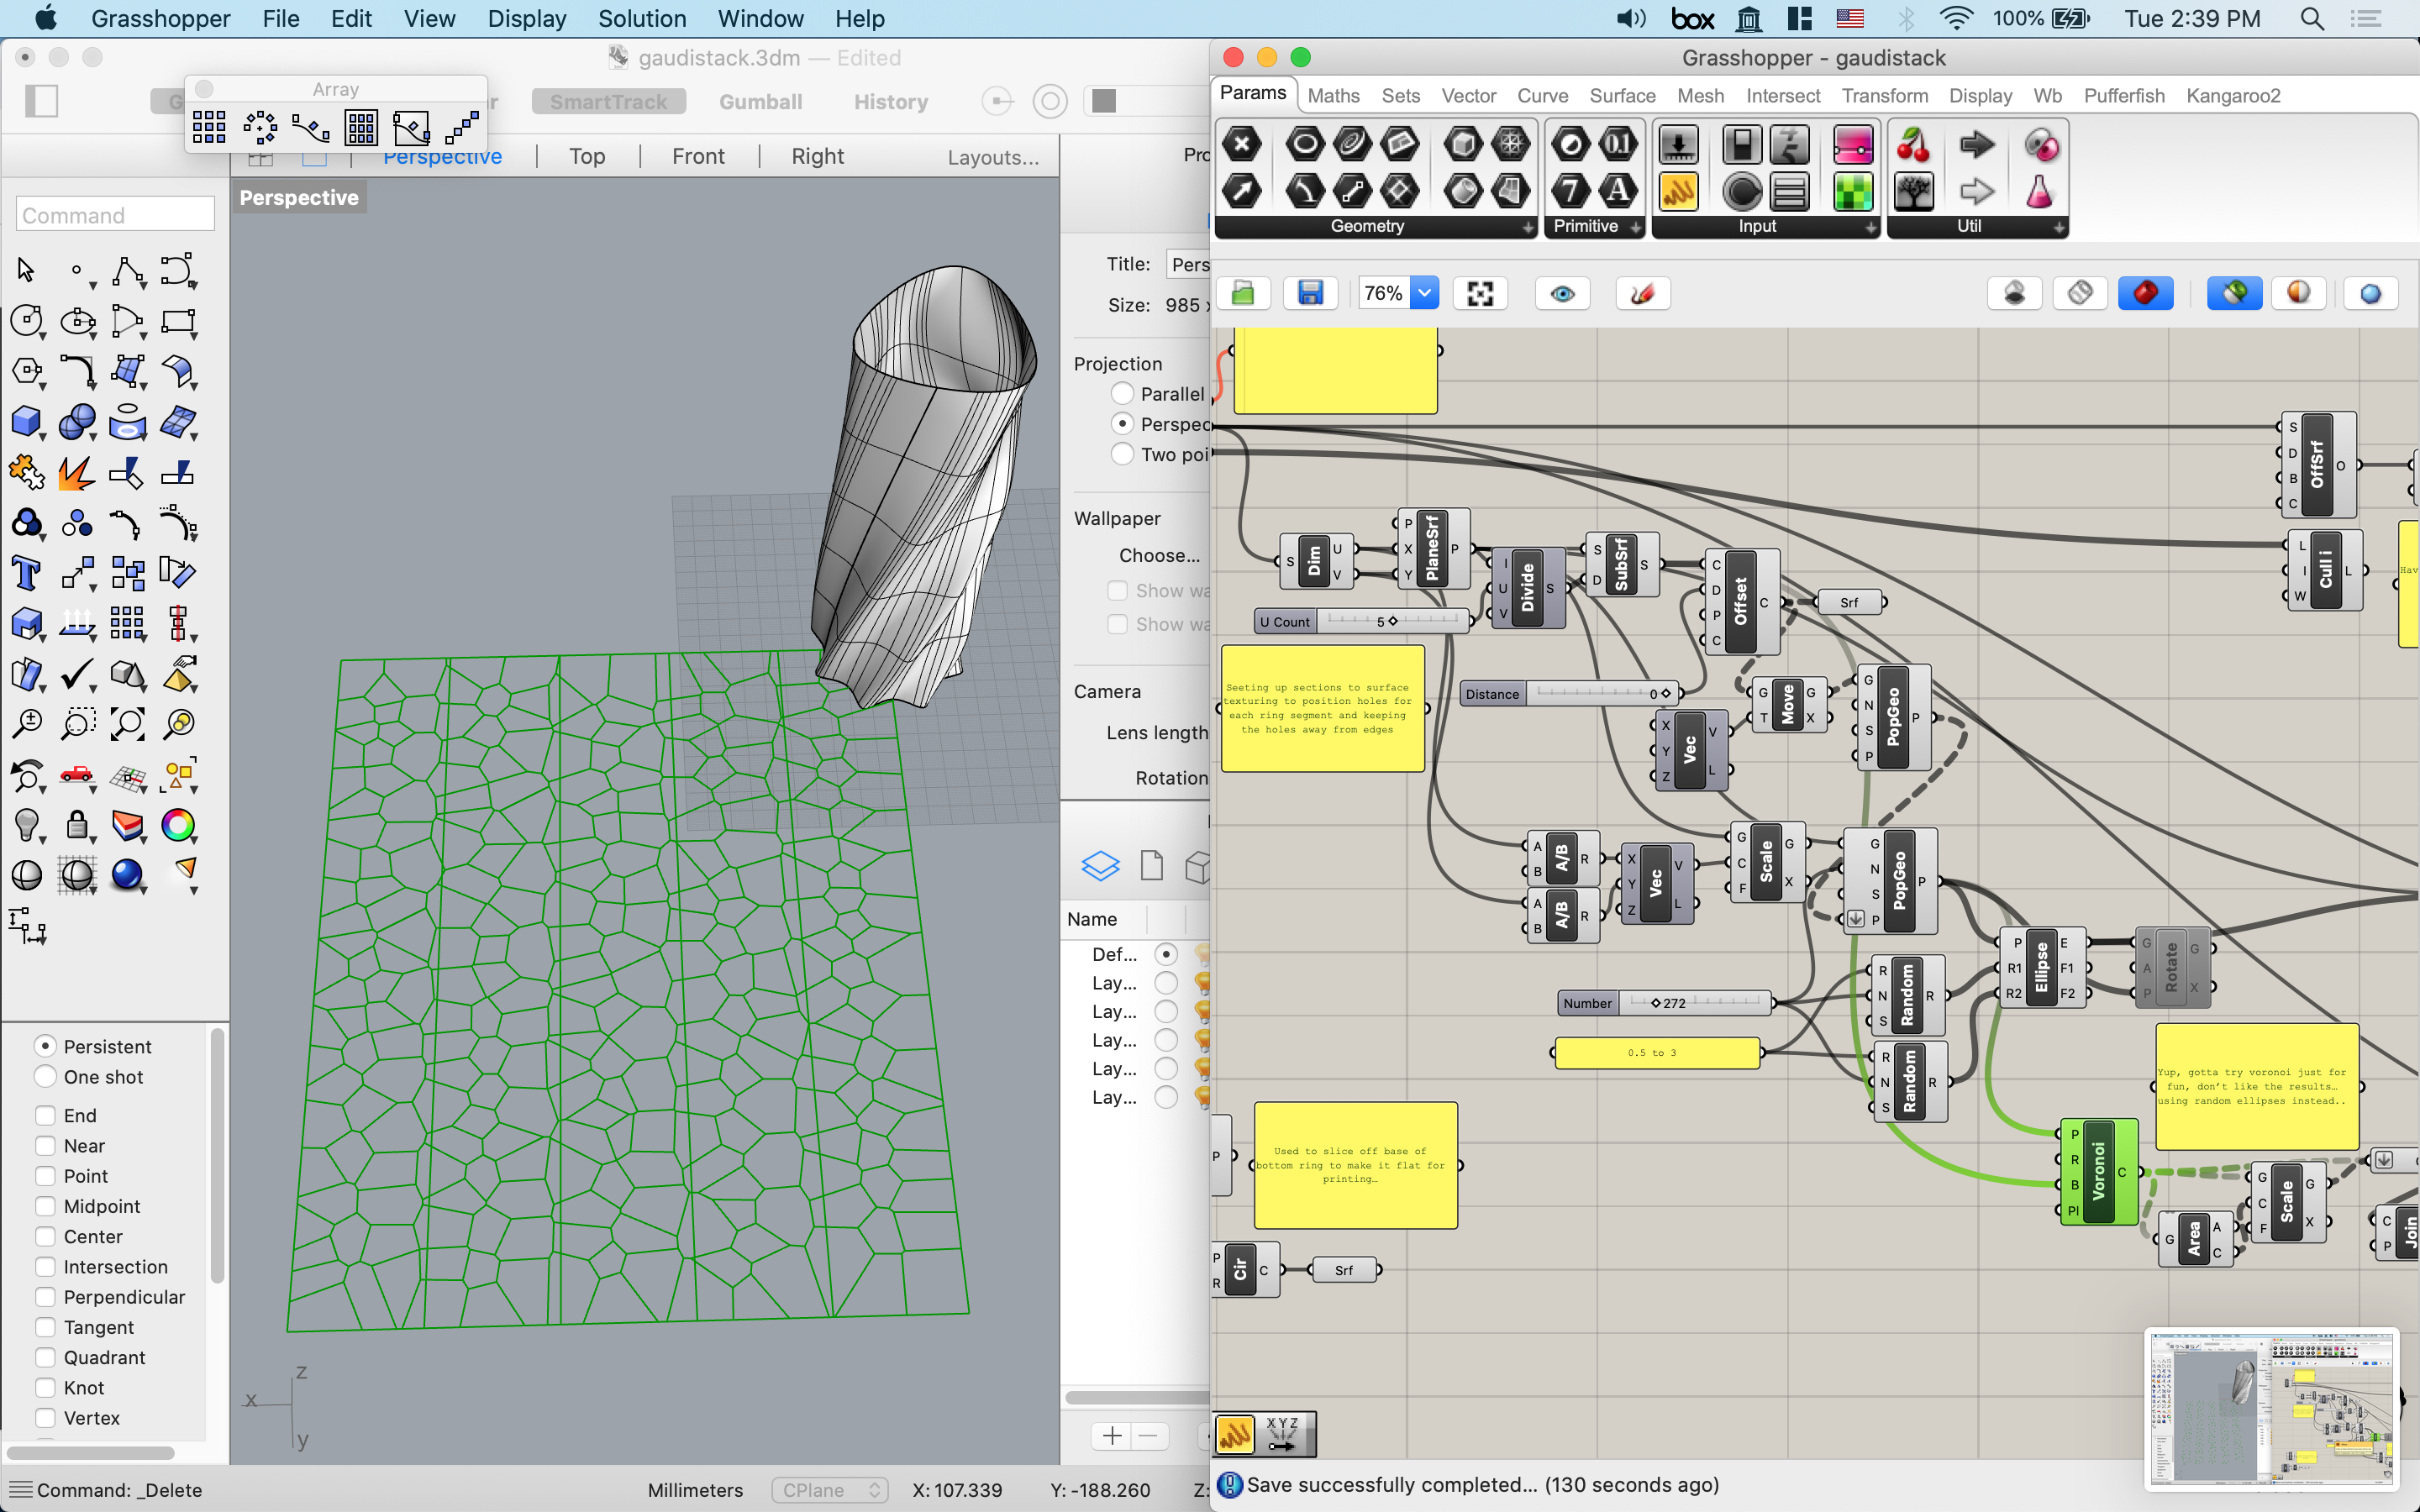Enable the Quadrant object snap checkbox
2420x1512 pixels.
45,1357
